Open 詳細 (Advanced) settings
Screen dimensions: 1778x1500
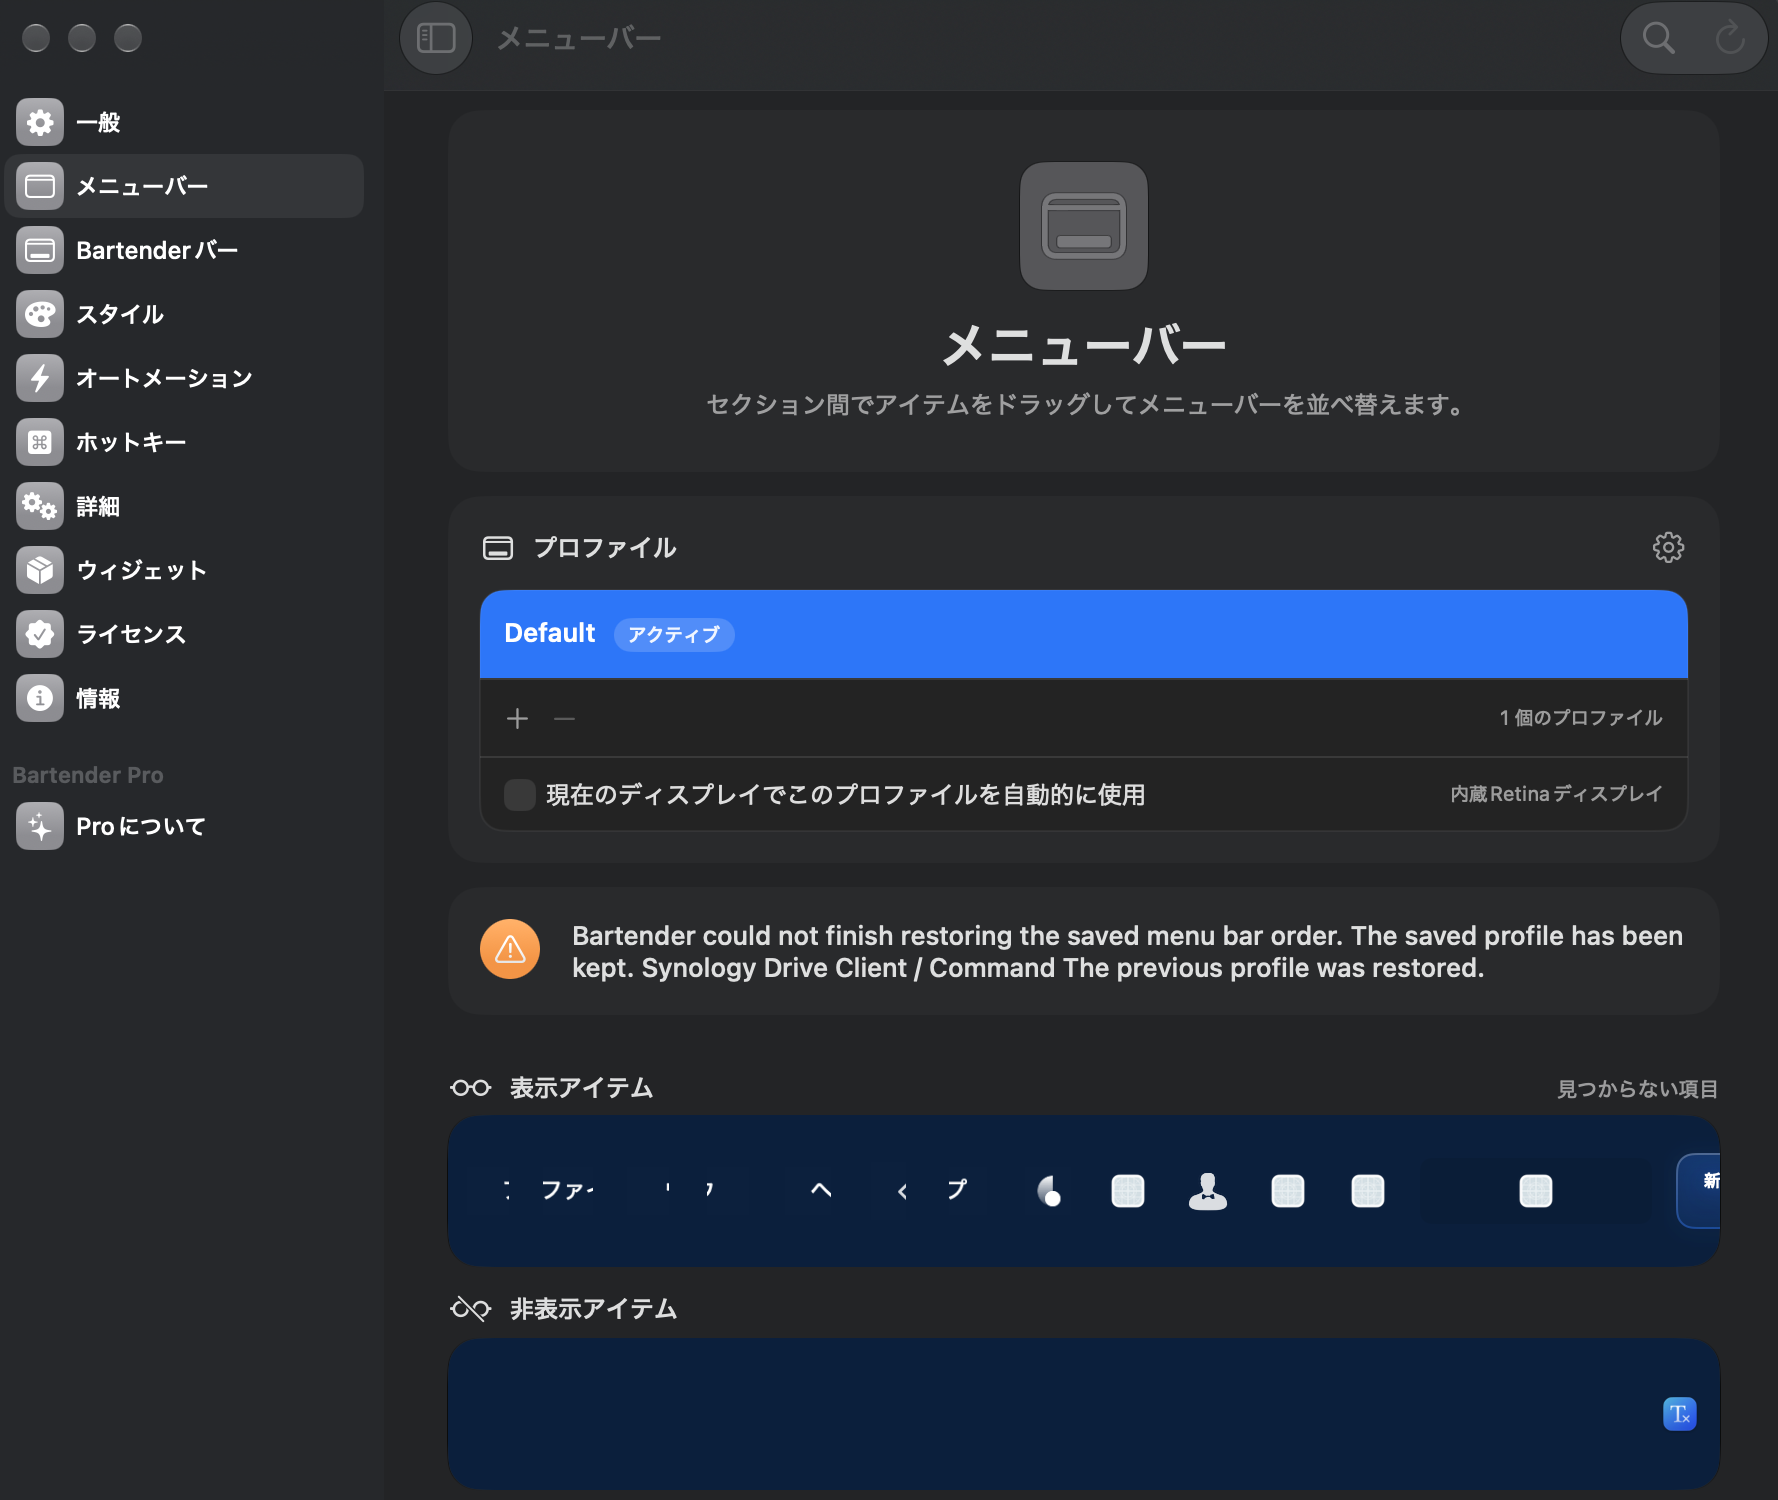pos(184,506)
